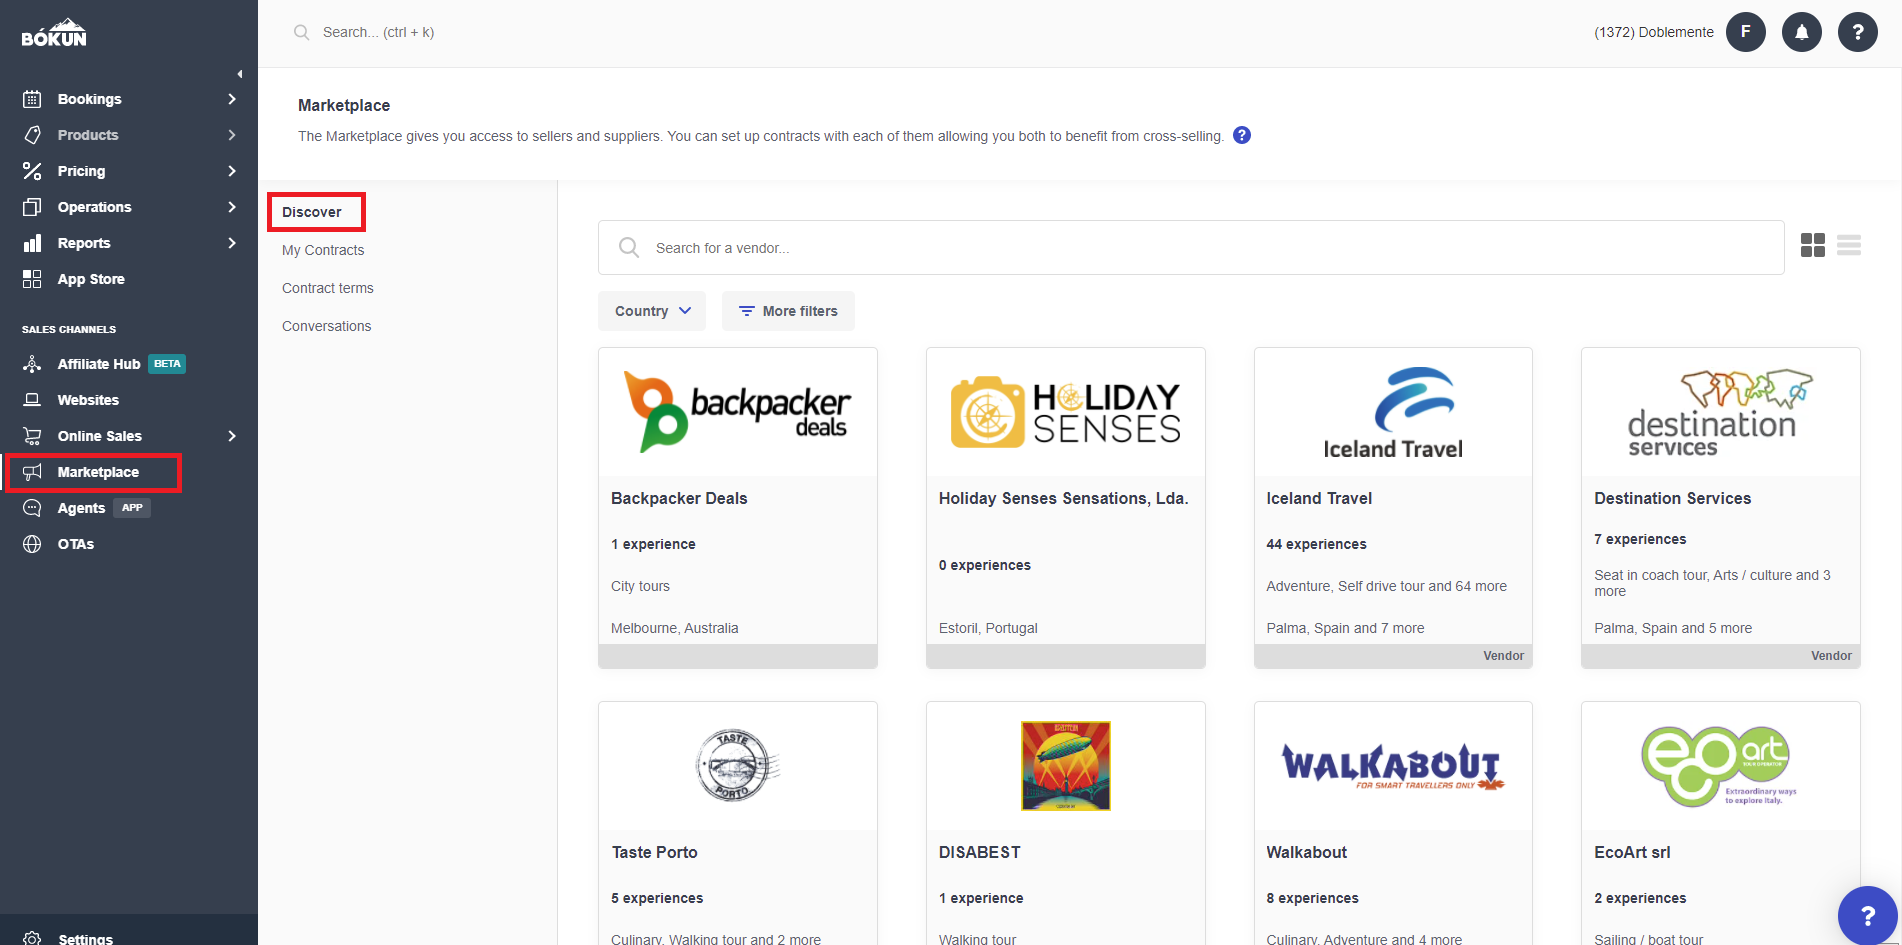Open the EcoArt srl logo thumbnail

1721,766
